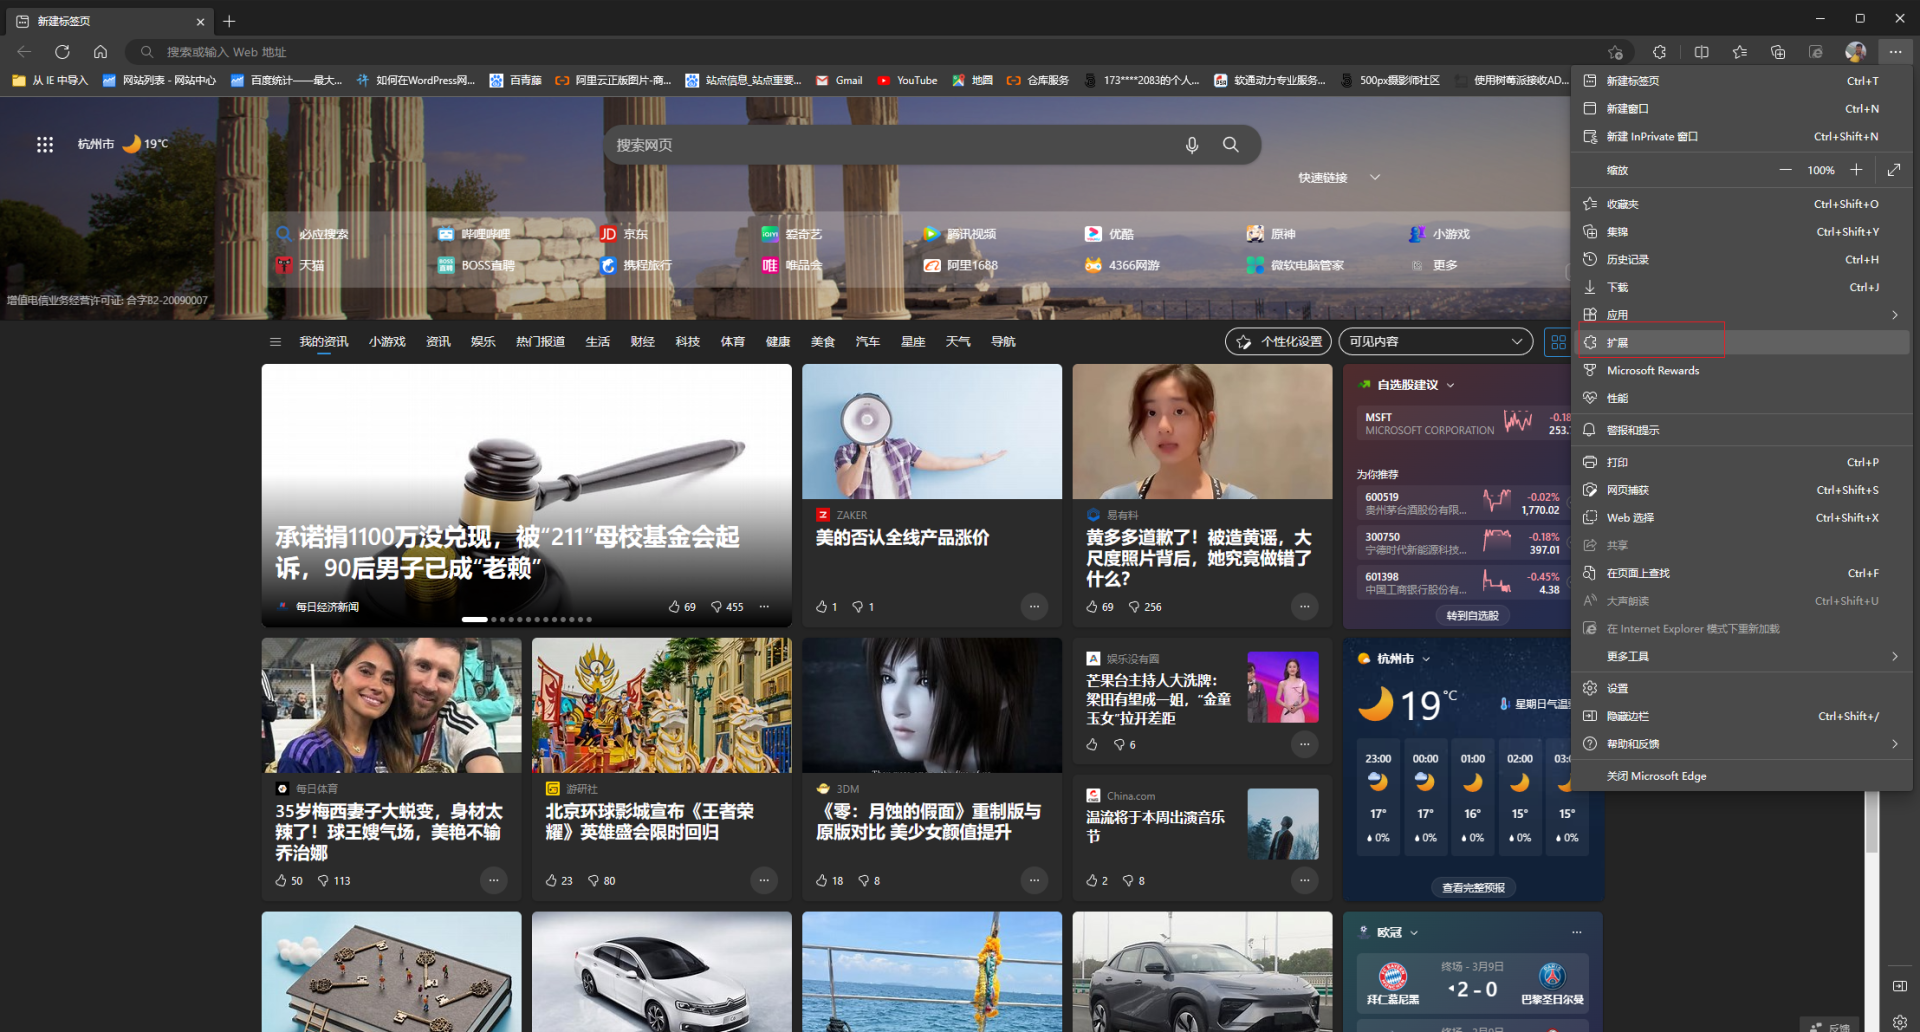
Task: Click the 转到自选股 button
Action: coord(1472,616)
